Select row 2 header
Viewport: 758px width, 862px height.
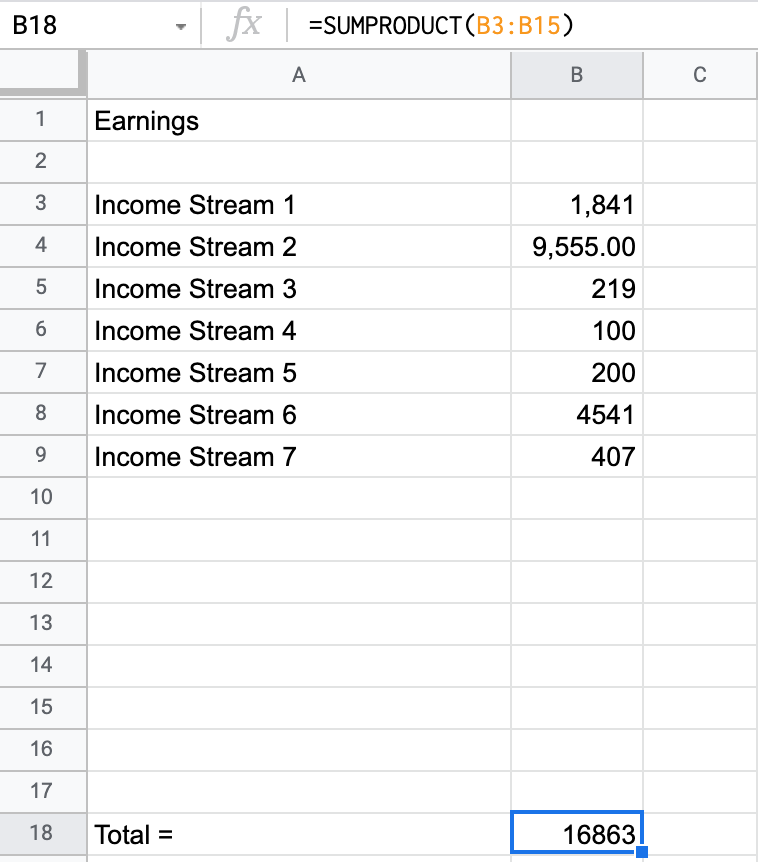pyautogui.click(x=42, y=162)
